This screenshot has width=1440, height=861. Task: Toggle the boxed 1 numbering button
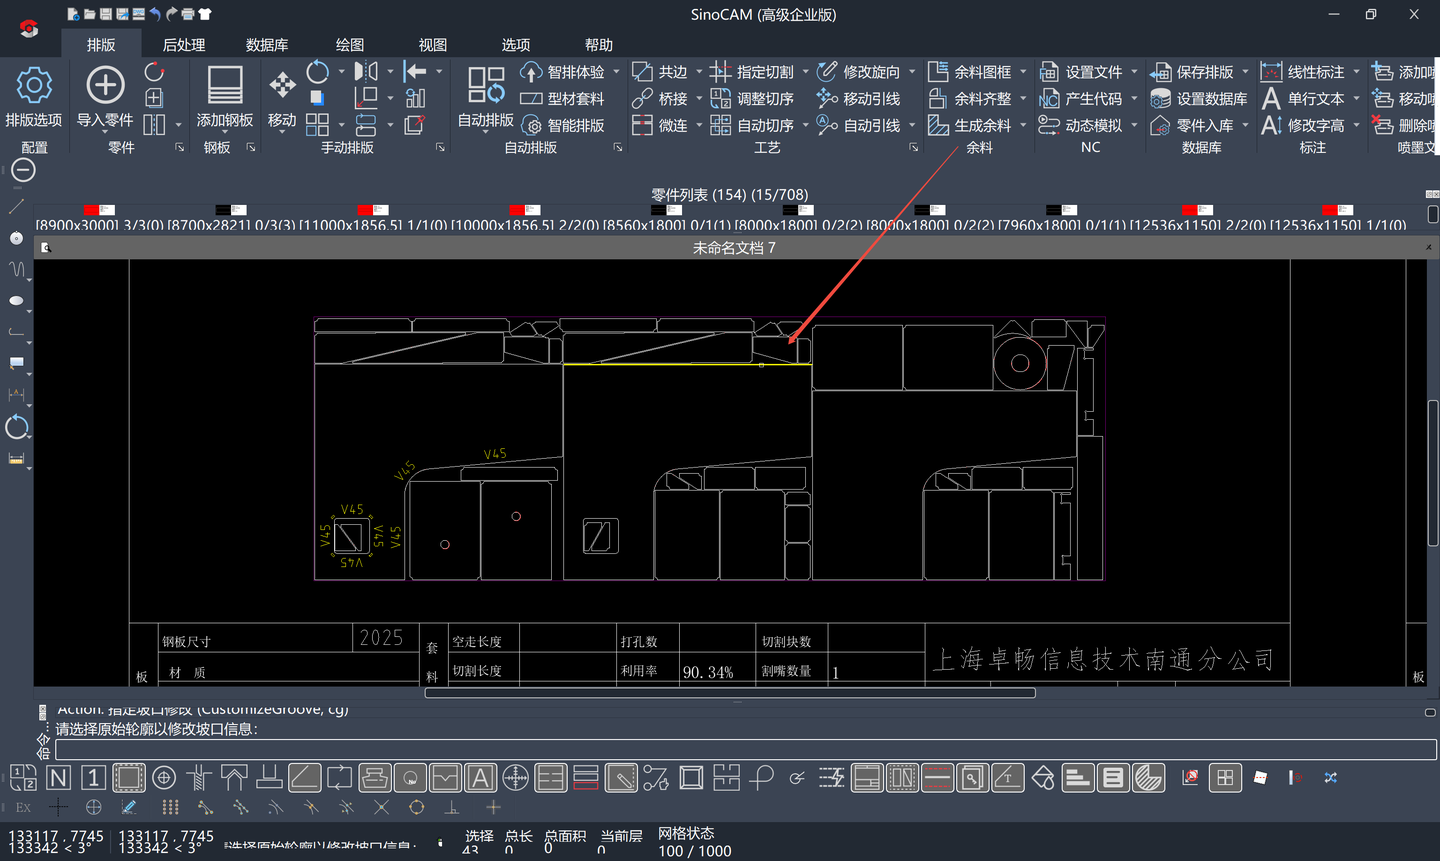(x=93, y=778)
